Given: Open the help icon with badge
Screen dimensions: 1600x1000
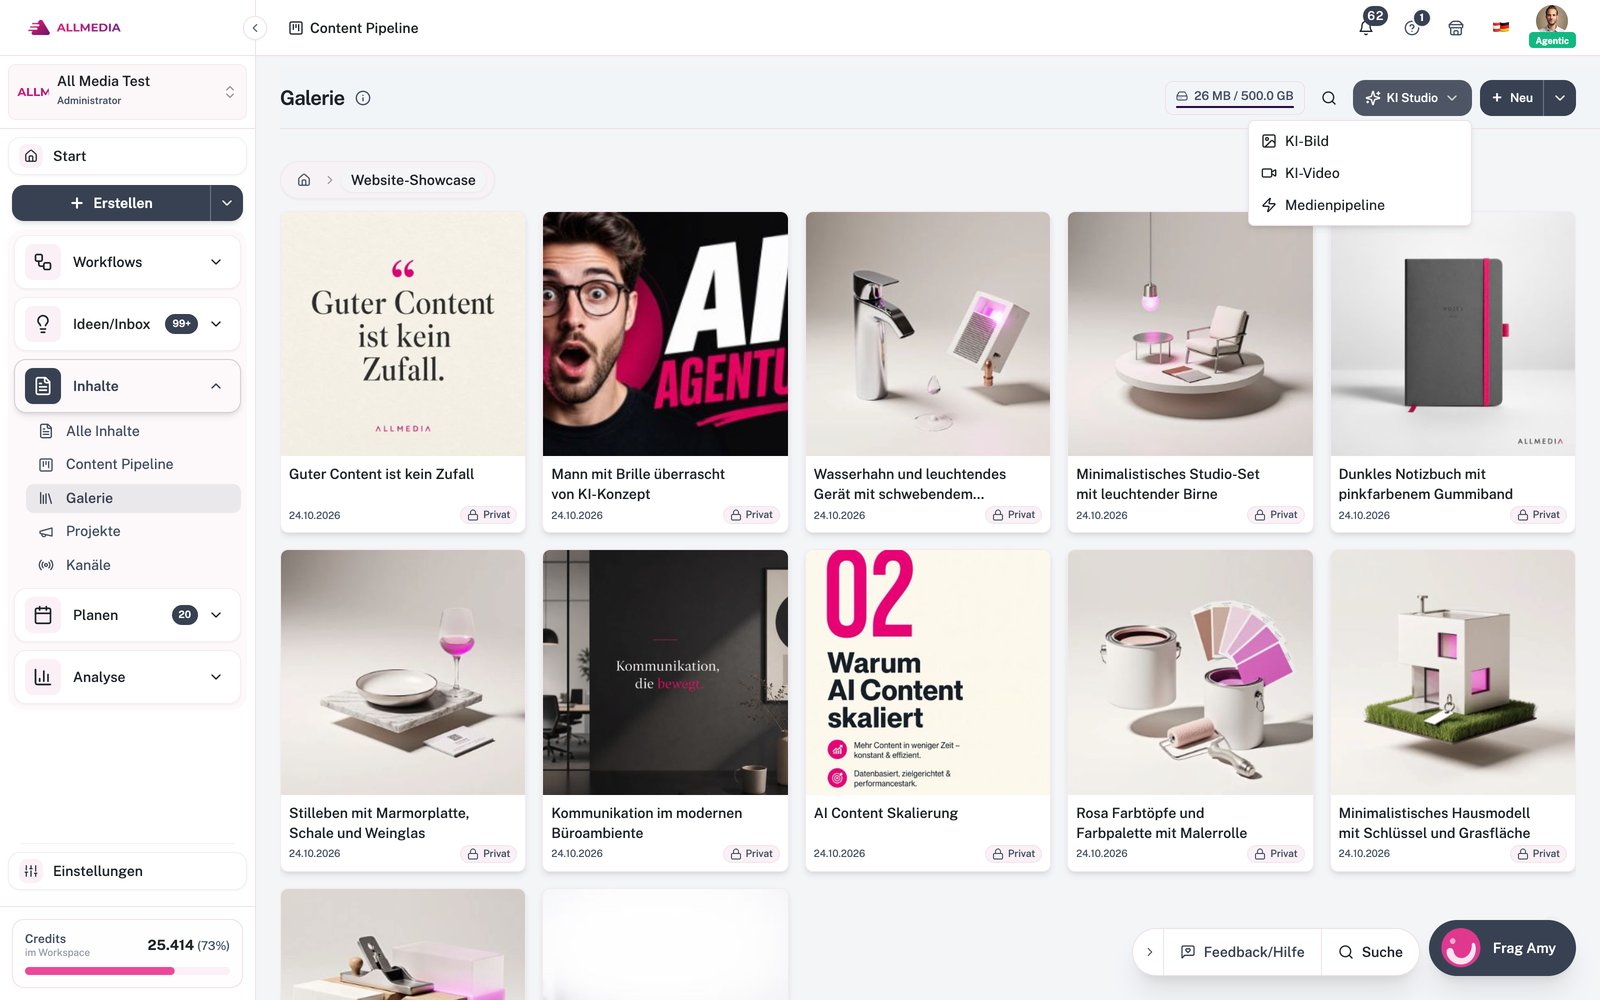Looking at the screenshot, I should coord(1412,28).
